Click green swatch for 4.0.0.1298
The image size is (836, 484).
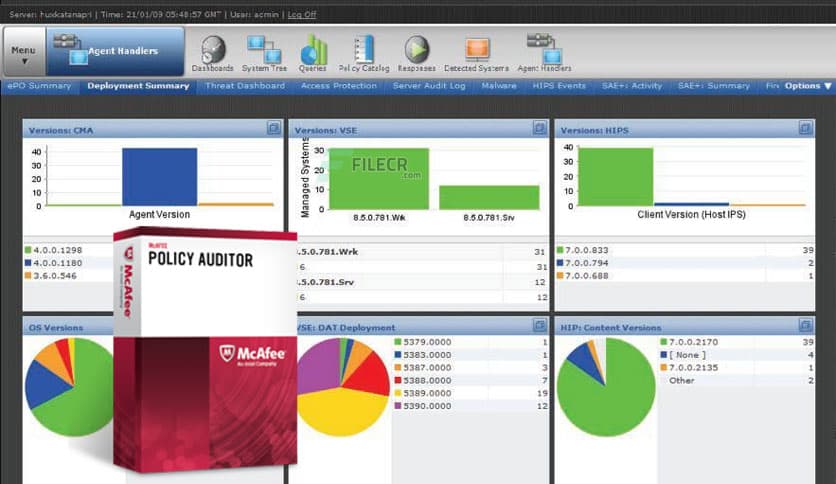(28, 250)
